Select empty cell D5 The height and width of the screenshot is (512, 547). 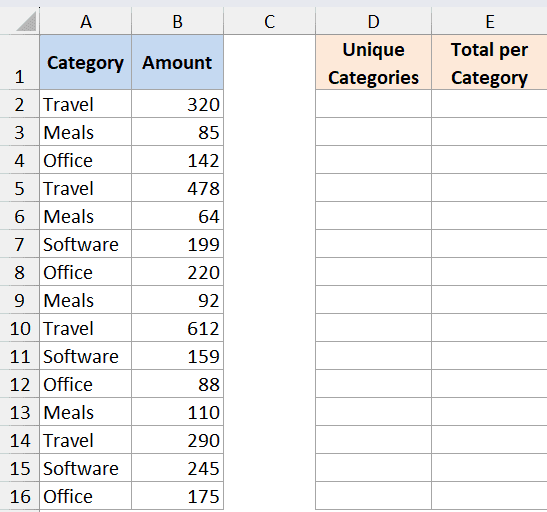tap(373, 188)
